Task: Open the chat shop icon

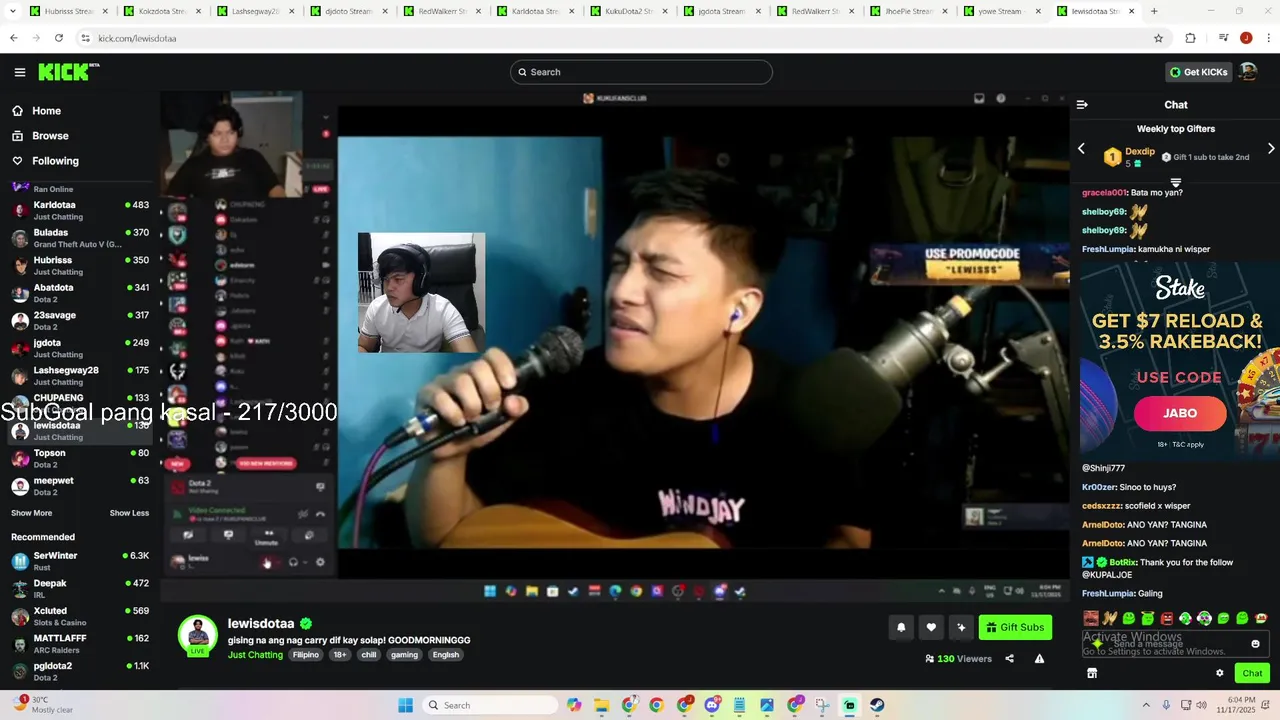Action: [1092, 673]
